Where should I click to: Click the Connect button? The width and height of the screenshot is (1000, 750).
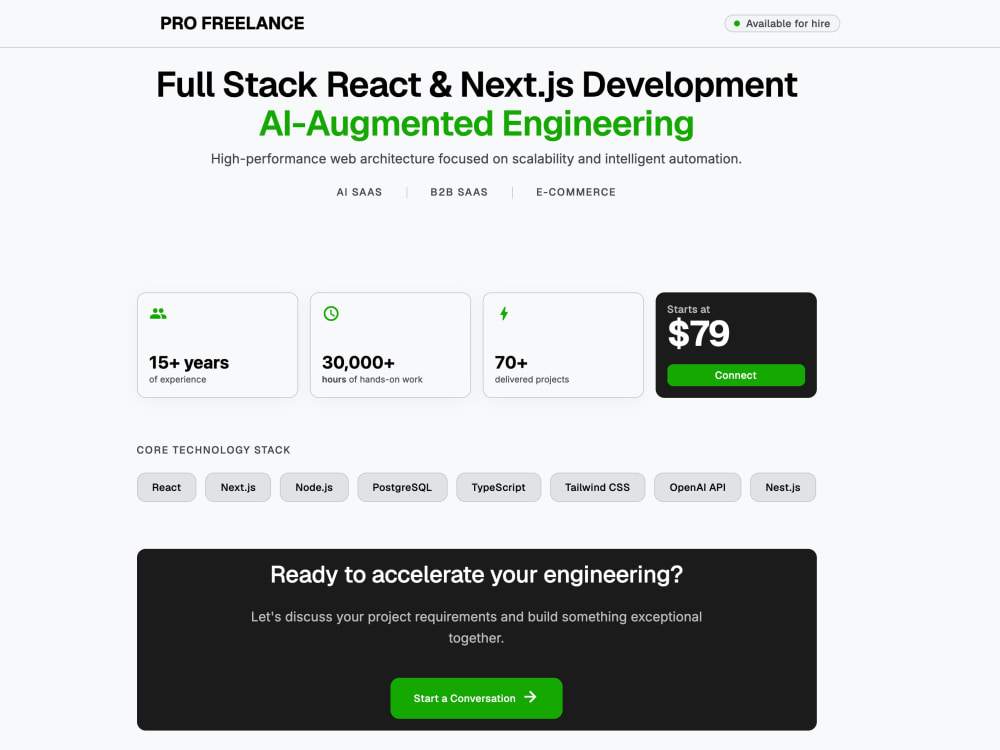tap(735, 375)
